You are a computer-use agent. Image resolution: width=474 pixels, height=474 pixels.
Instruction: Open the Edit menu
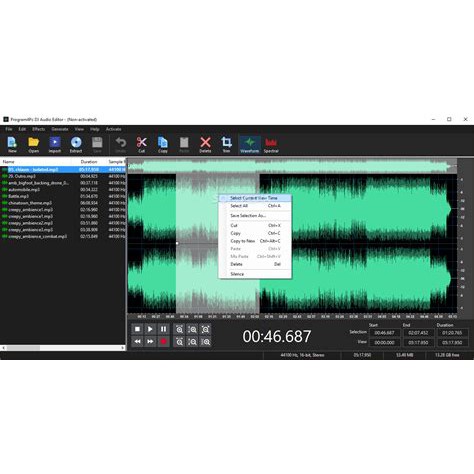point(22,129)
